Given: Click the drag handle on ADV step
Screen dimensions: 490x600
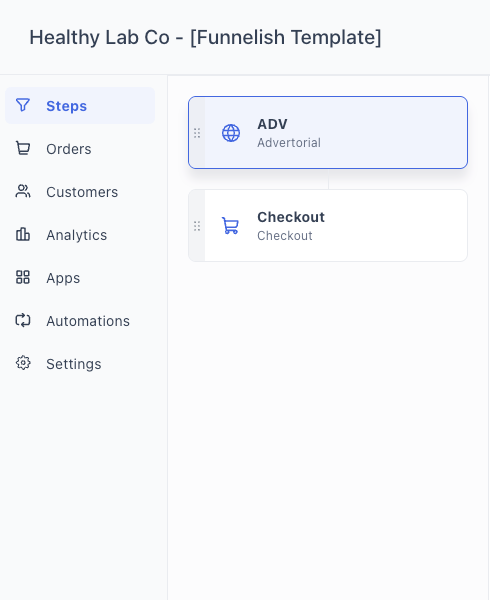Looking at the screenshot, I should click(x=197, y=133).
